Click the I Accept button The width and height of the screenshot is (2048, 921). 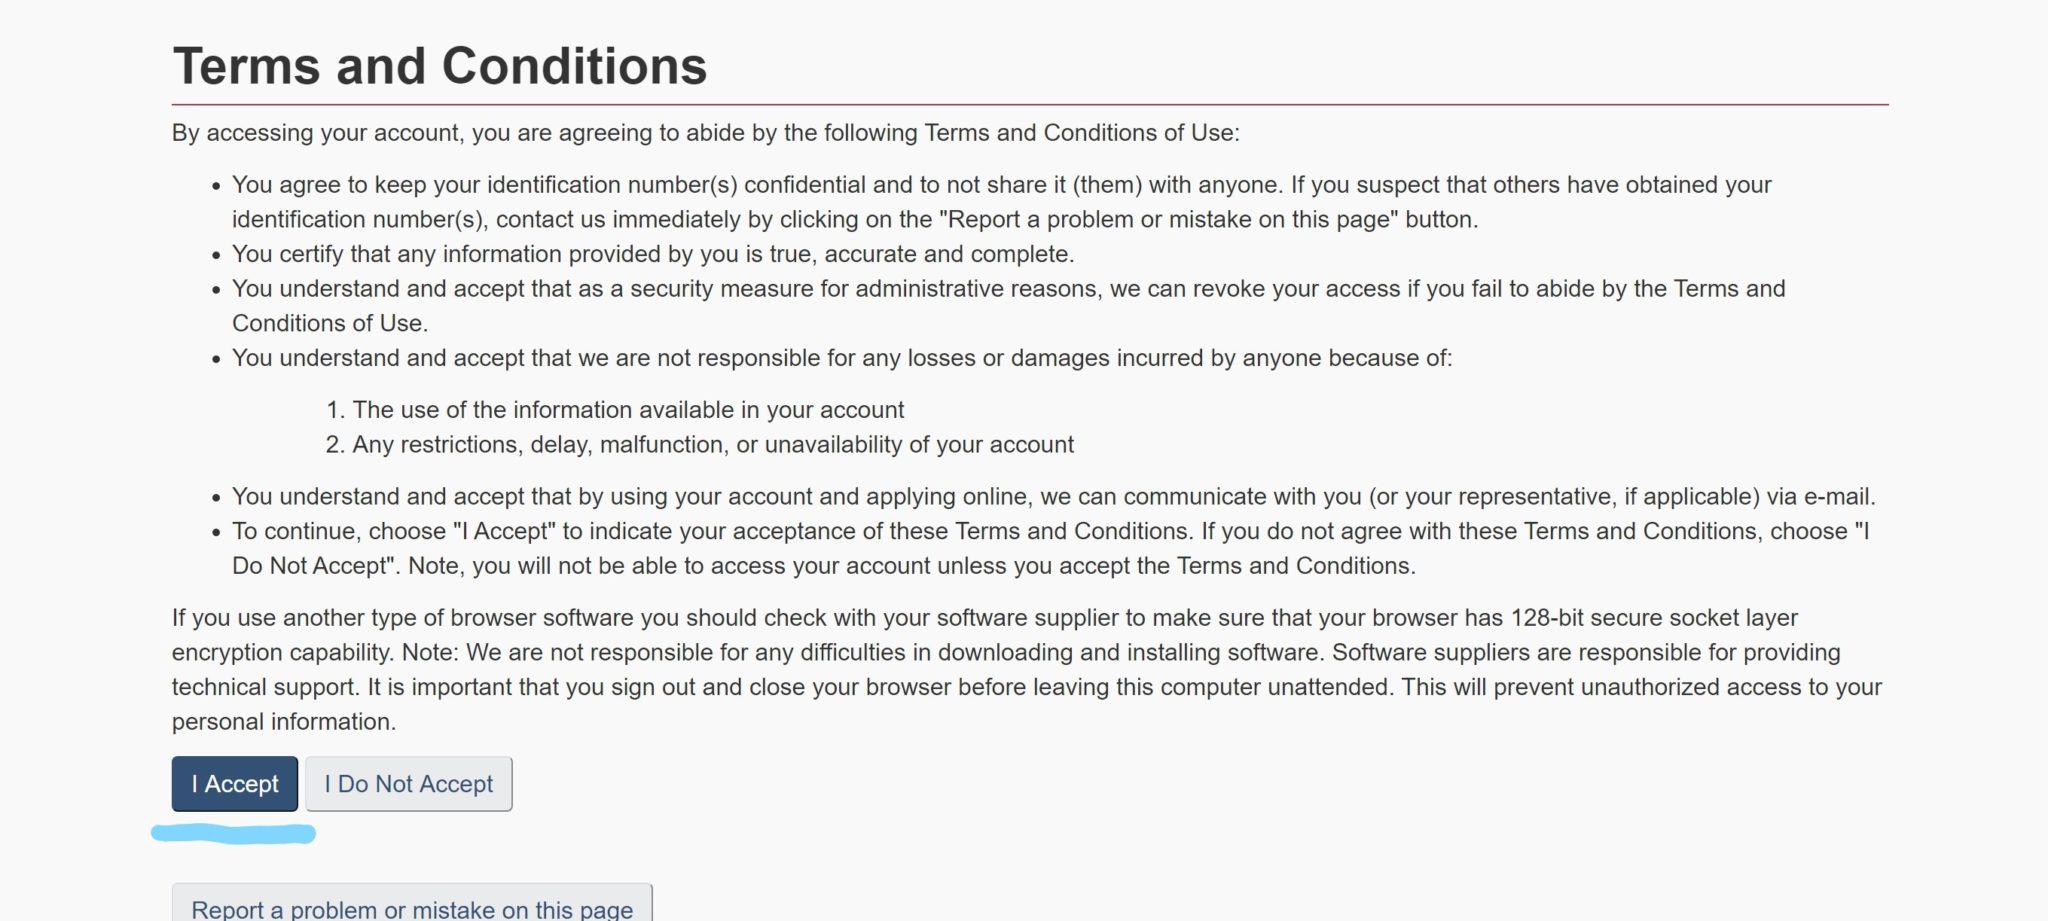(x=235, y=783)
